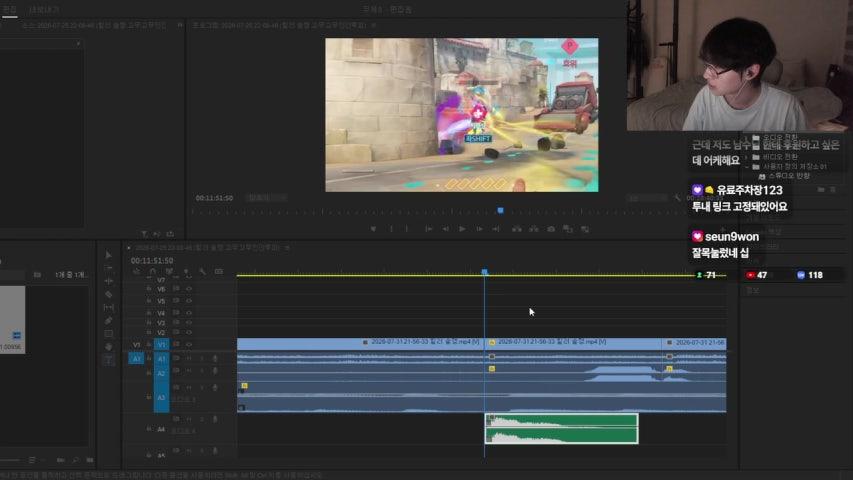Export frame with camera icon
This screenshot has height=480, width=853.
coord(551,229)
